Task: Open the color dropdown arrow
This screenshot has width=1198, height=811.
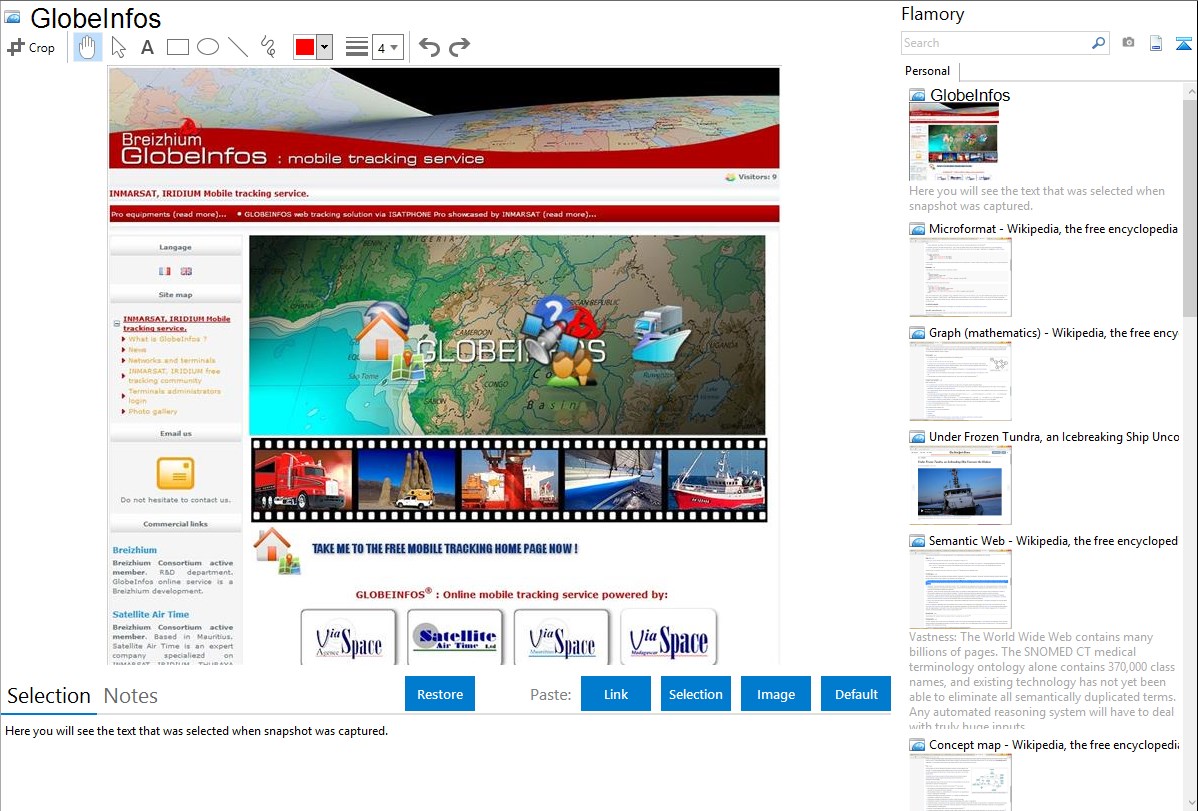Action: (325, 47)
